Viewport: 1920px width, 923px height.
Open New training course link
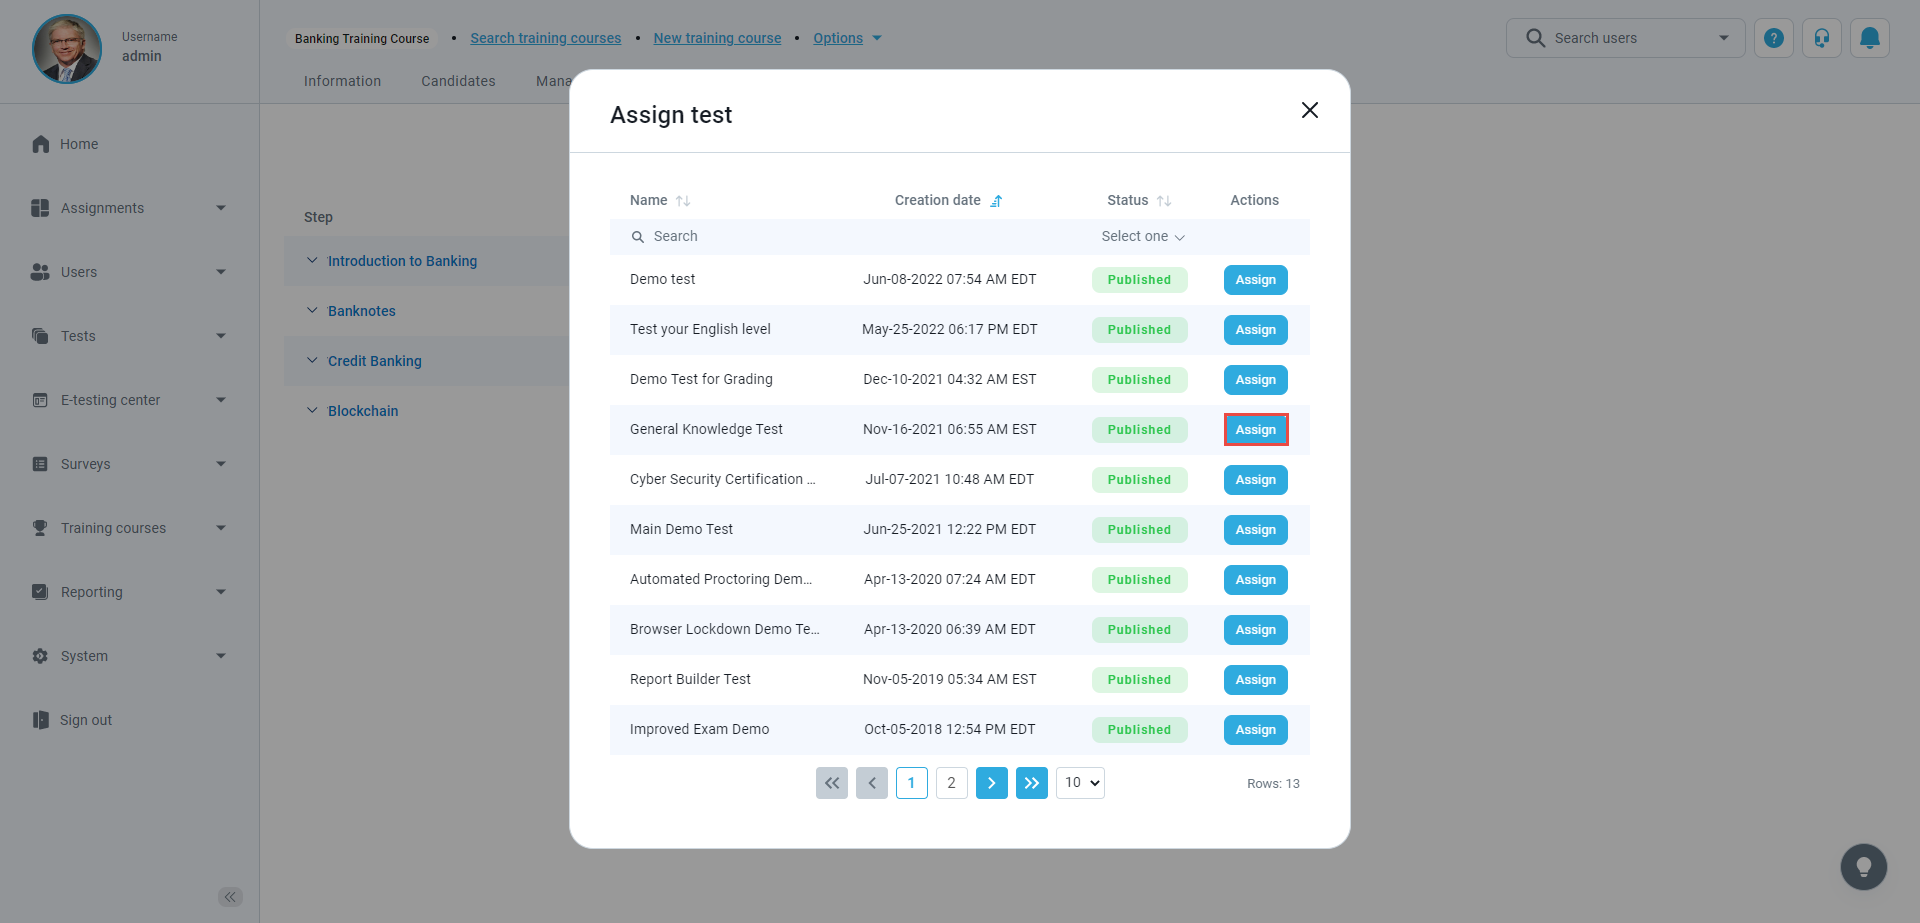(717, 38)
